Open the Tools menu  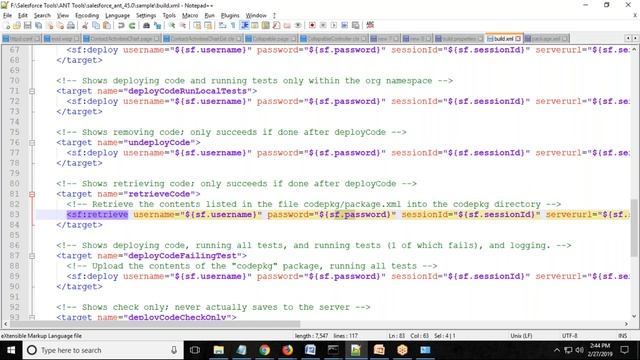(169, 16)
